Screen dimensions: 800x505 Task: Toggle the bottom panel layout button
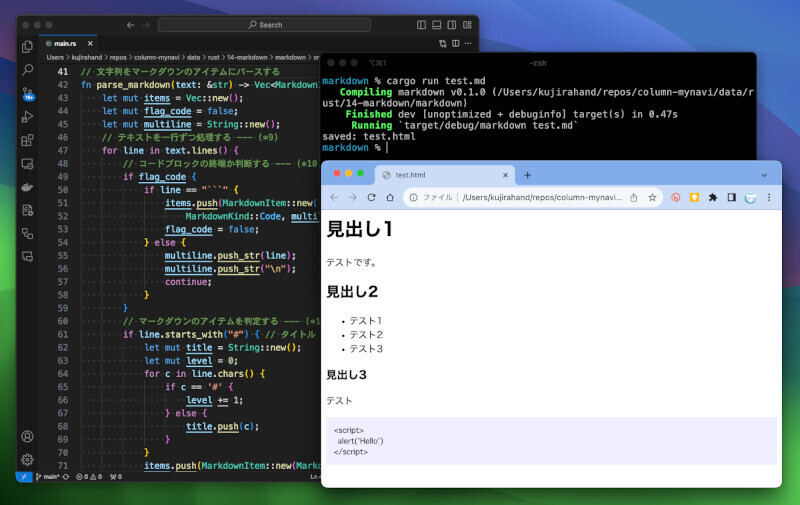pyautogui.click(x=436, y=24)
